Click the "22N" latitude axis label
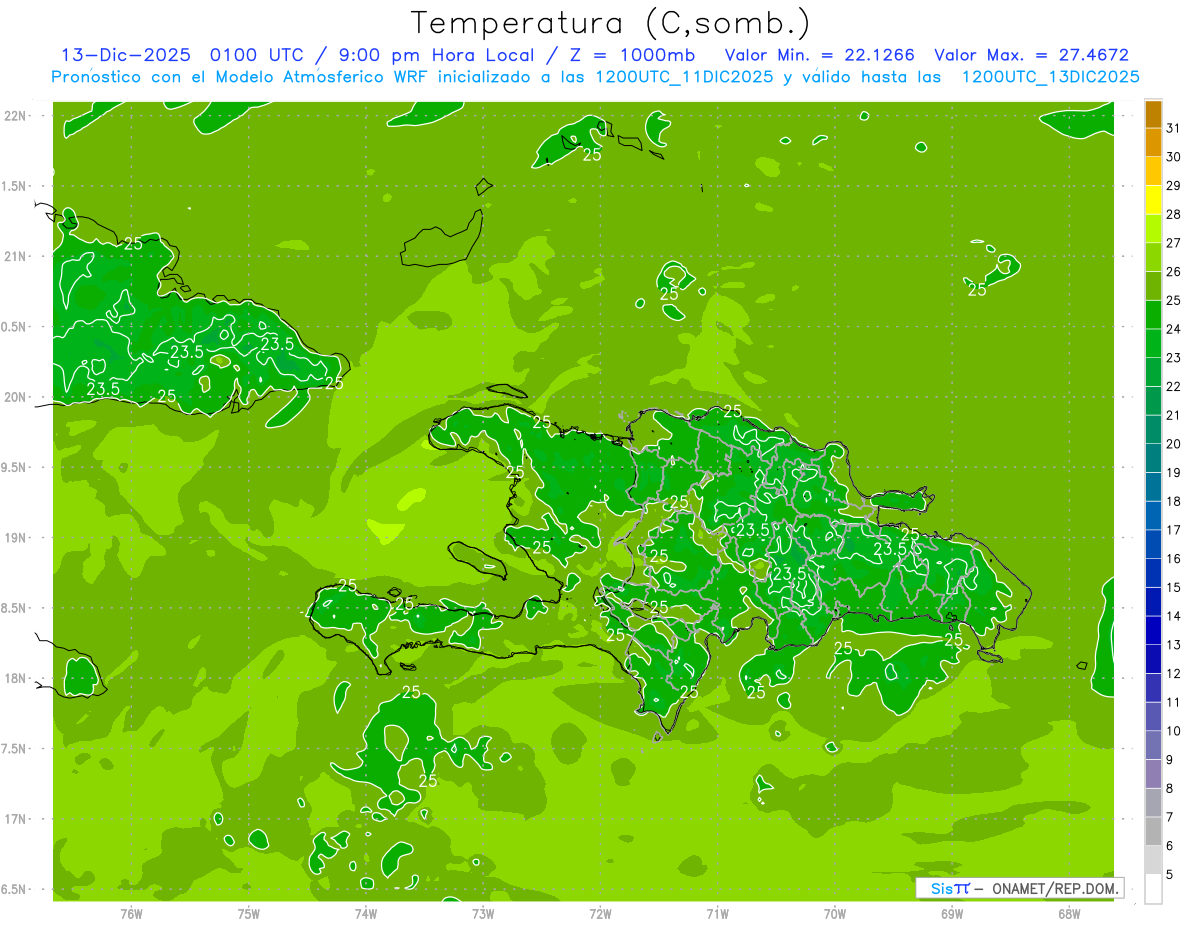This screenshot has height=927, width=1200. (16, 116)
